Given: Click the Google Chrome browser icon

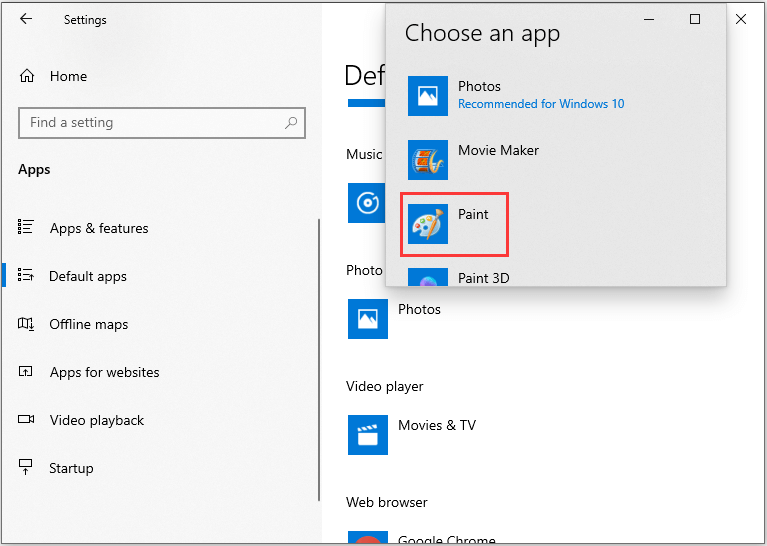Looking at the screenshot, I should coord(367,538).
